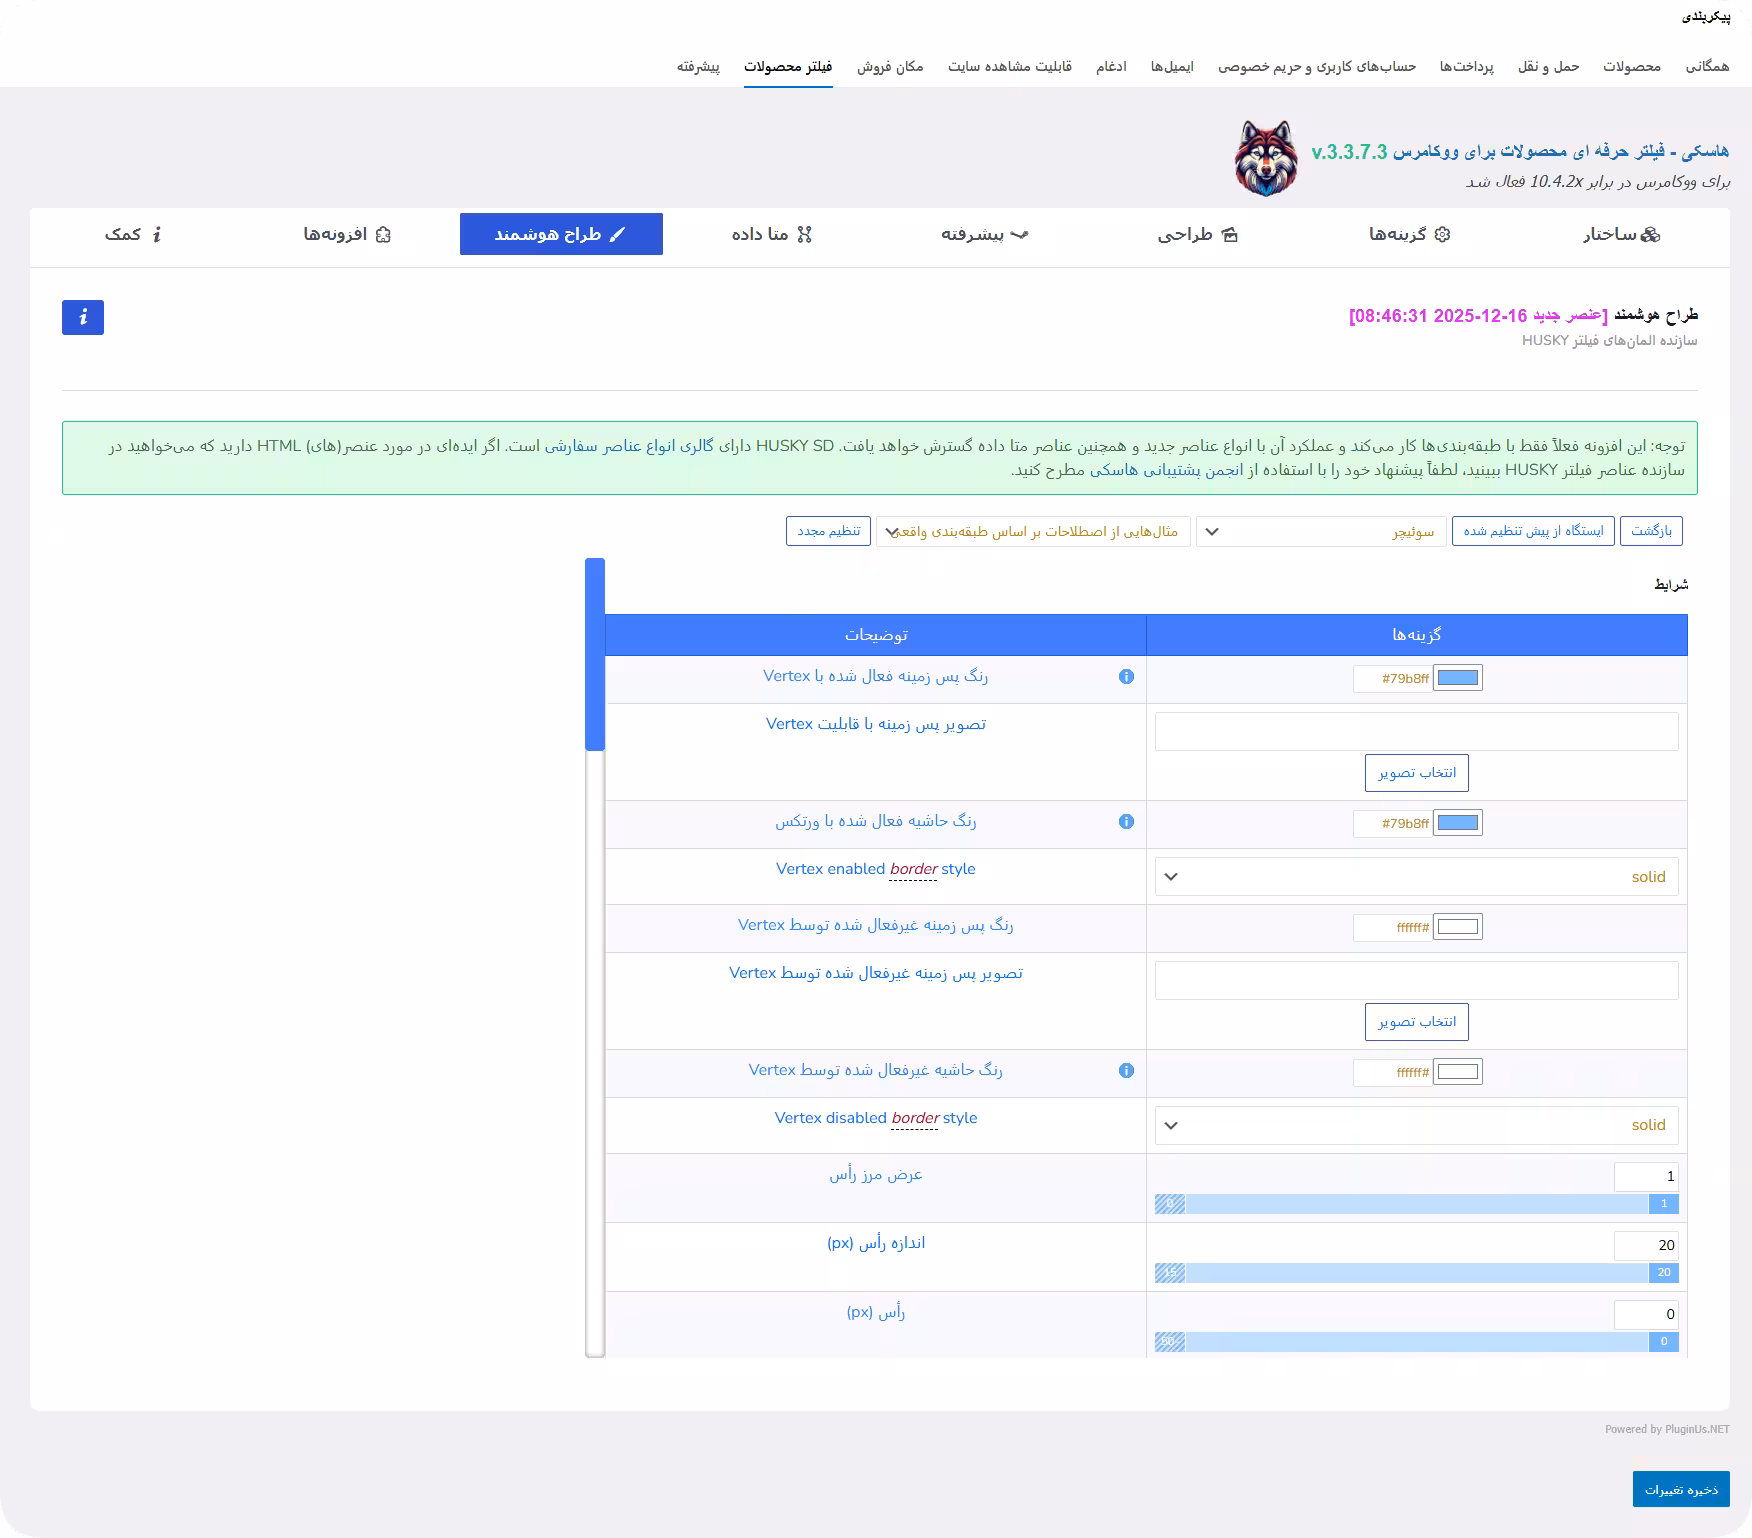Image resolution: width=1752 pixels, height=1538 pixels.
Task: Click info icon beside enabled border color row
Action: (x=1126, y=822)
